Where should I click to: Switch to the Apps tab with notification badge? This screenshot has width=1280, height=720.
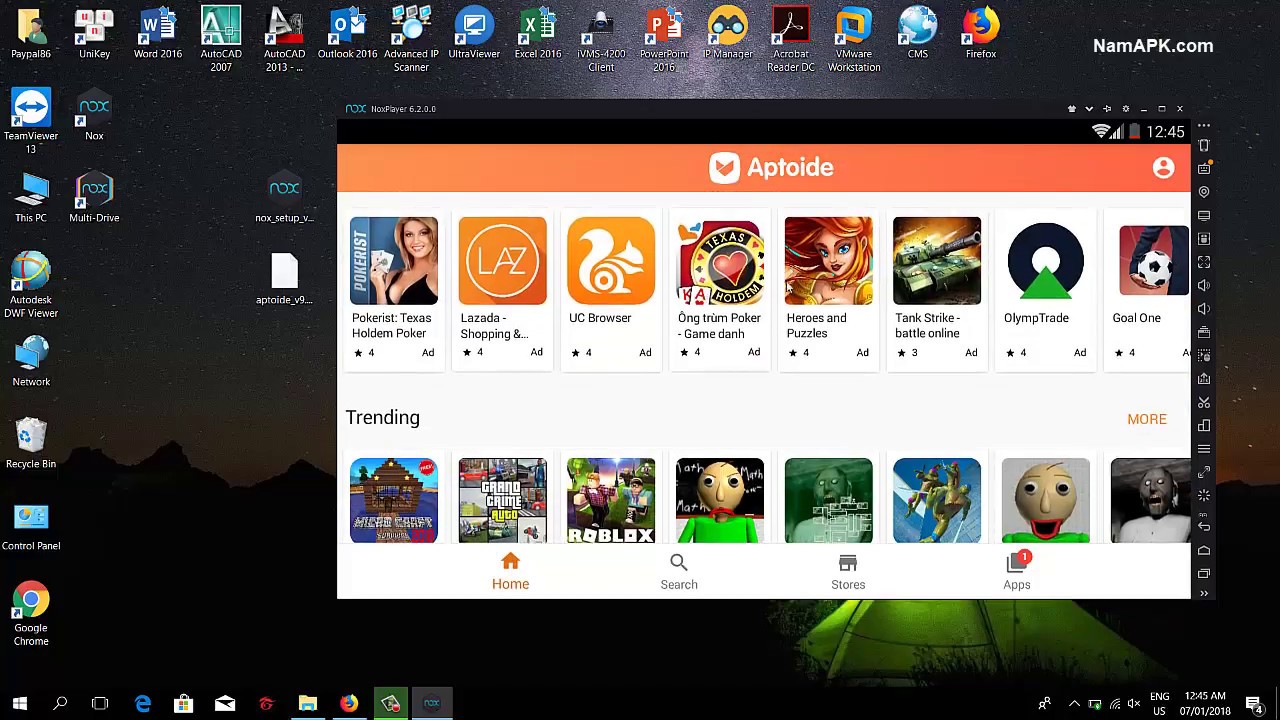[1017, 572]
